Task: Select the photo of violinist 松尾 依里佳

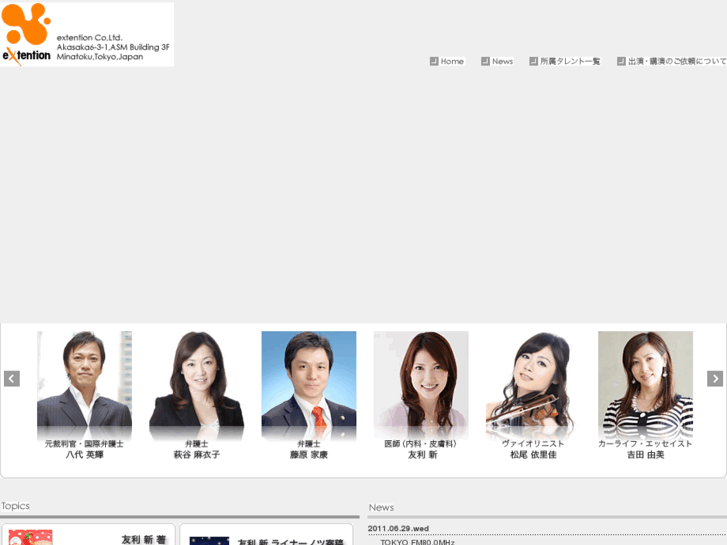Action: (x=533, y=384)
